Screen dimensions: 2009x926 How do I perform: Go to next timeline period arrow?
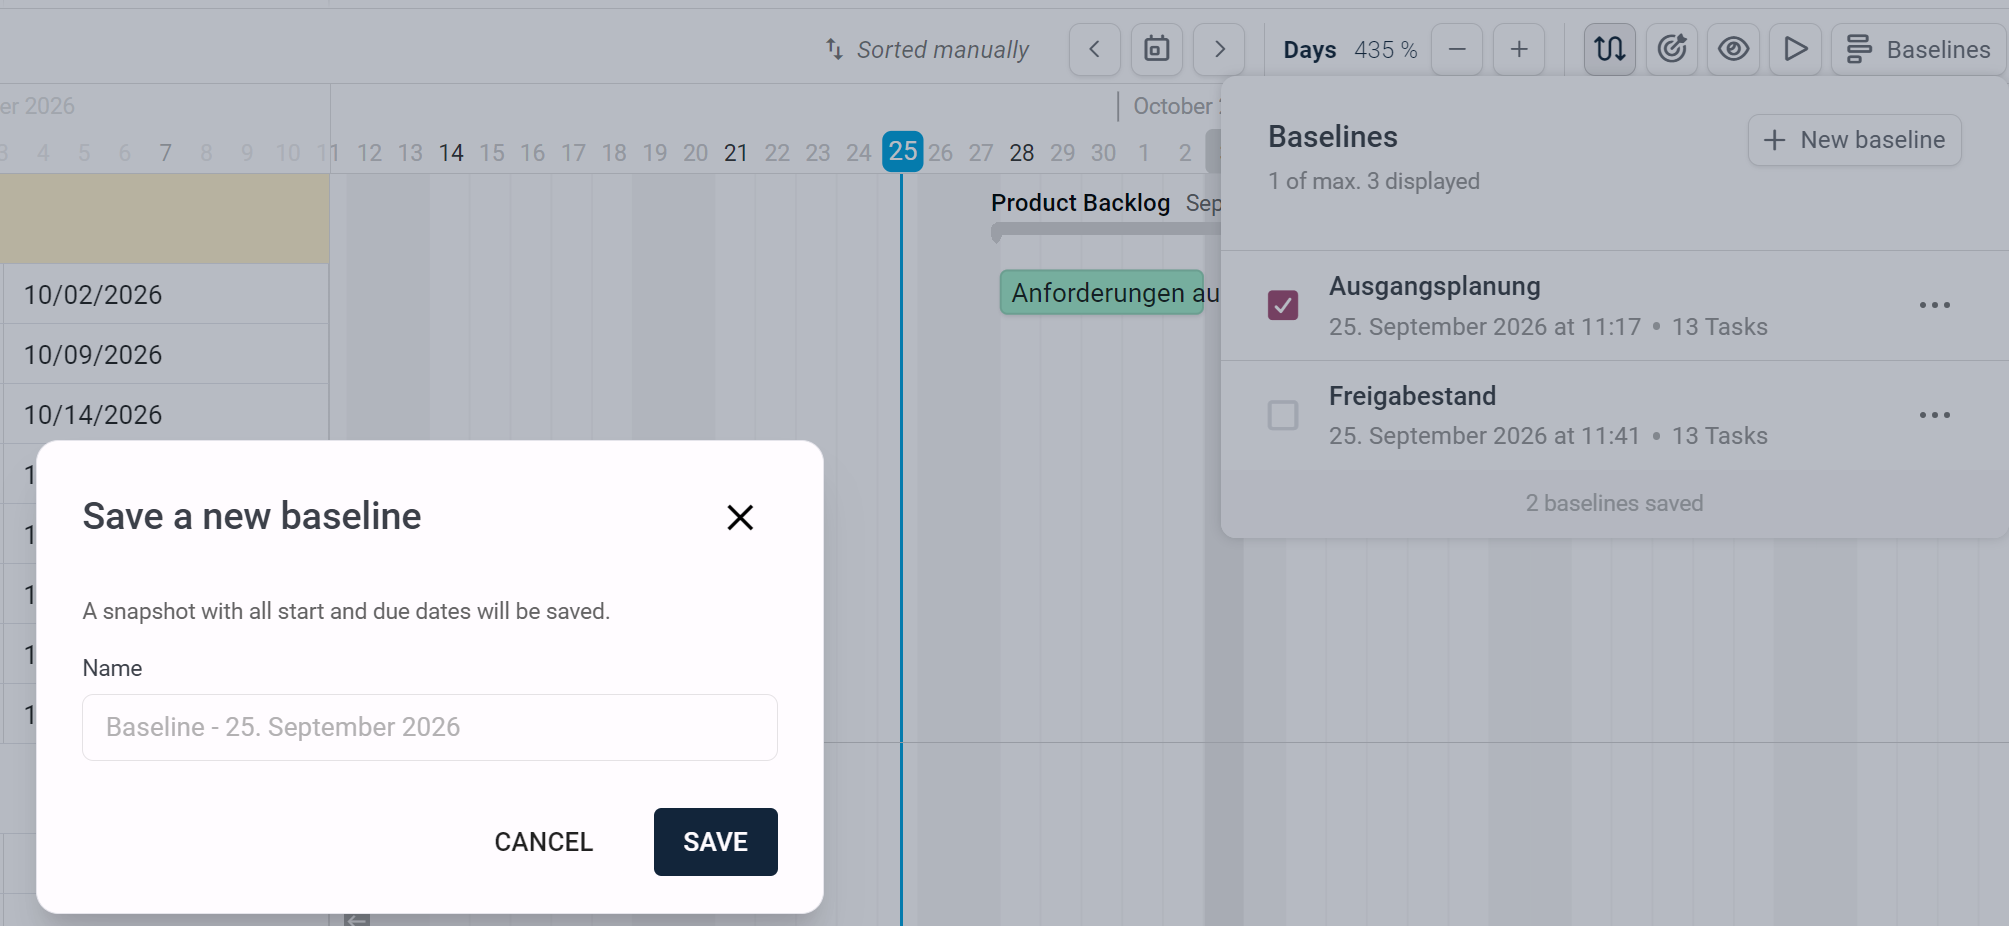(x=1219, y=49)
